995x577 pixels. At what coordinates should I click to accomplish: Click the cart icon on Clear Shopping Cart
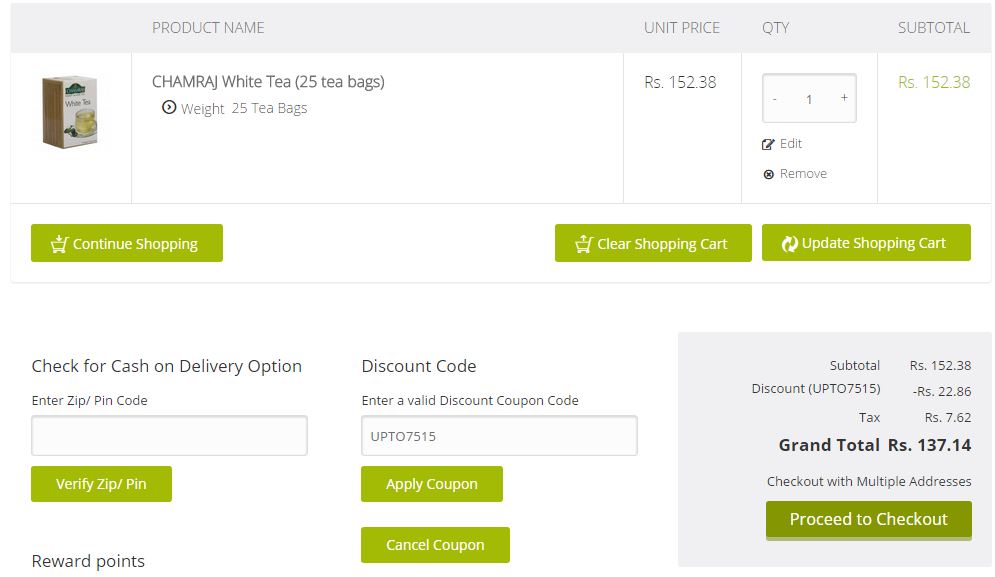(583, 243)
